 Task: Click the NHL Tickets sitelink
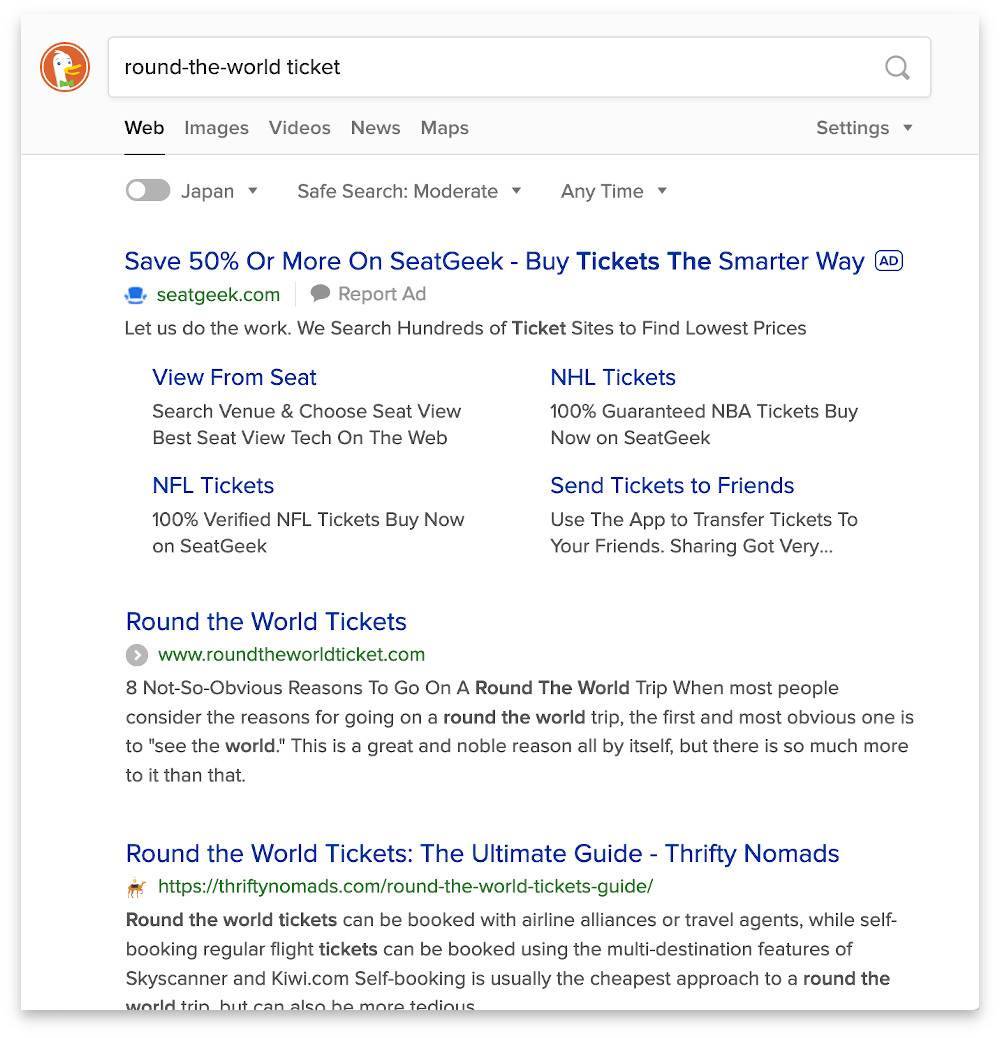coord(613,377)
